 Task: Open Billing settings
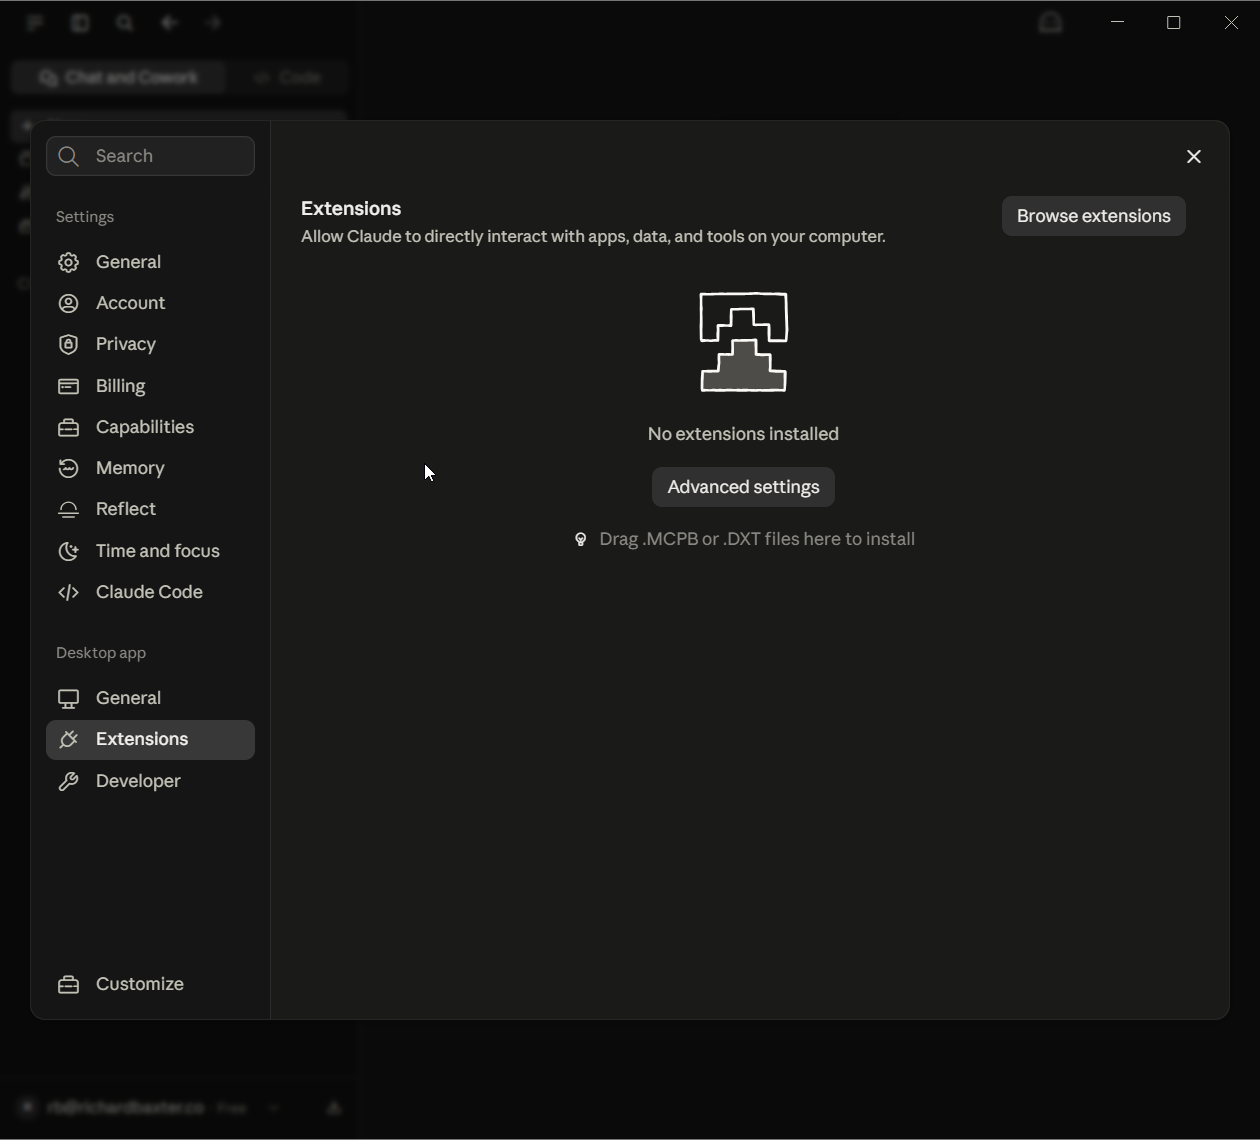pyautogui.click(x=150, y=386)
